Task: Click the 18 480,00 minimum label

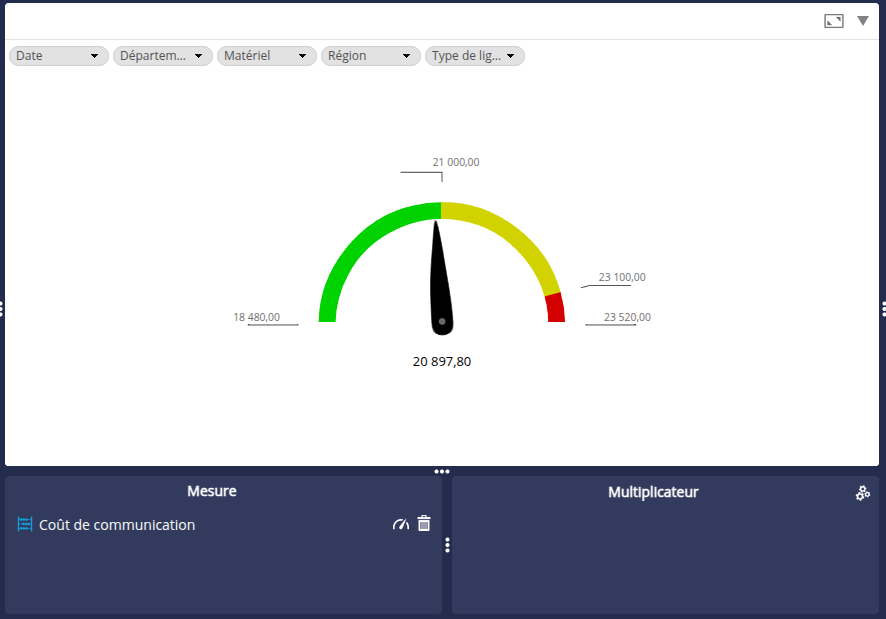Action: pos(257,317)
